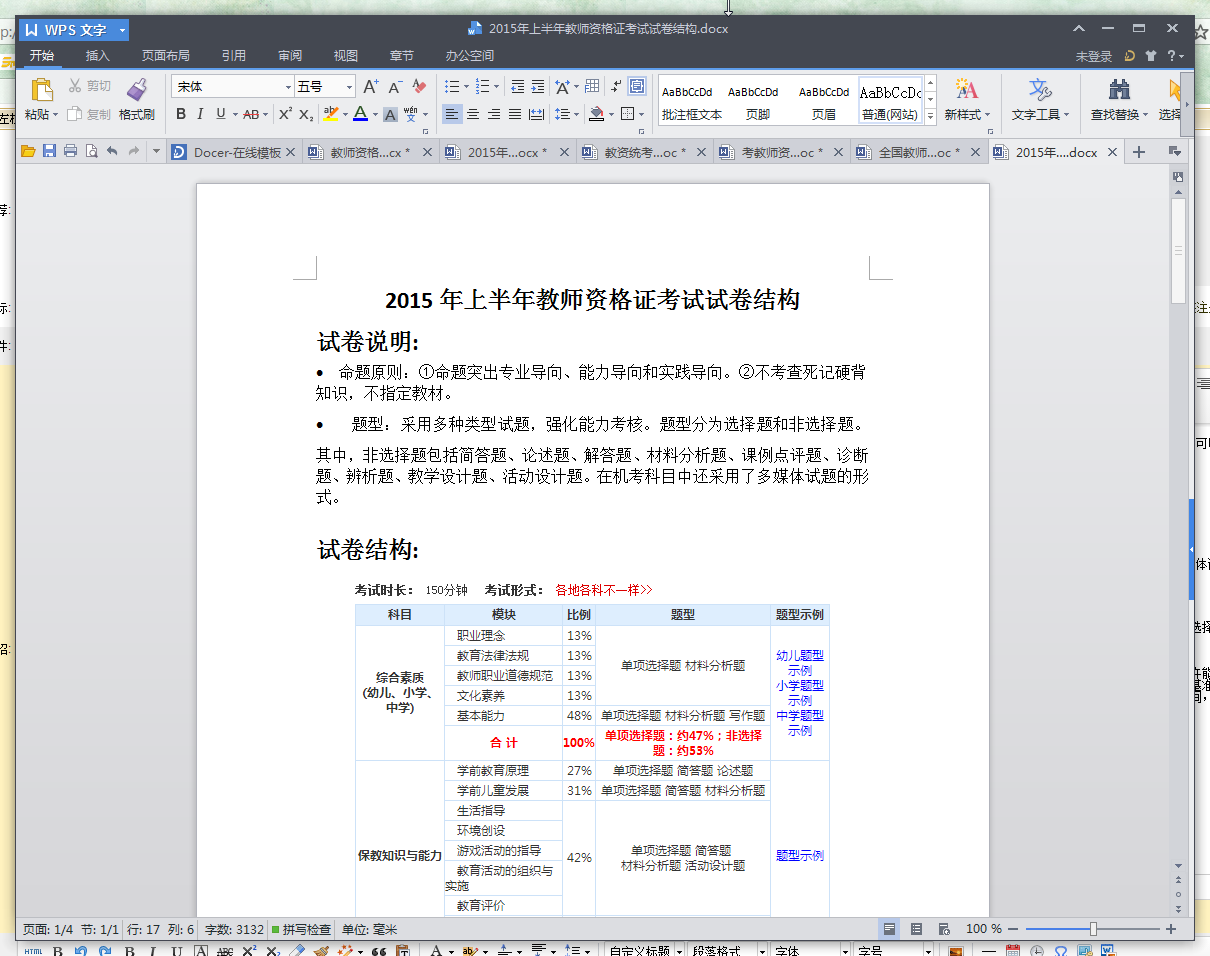This screenshot has width=1210, height=956.
Task: Click the character shading A icon
Action: (391, 114)
